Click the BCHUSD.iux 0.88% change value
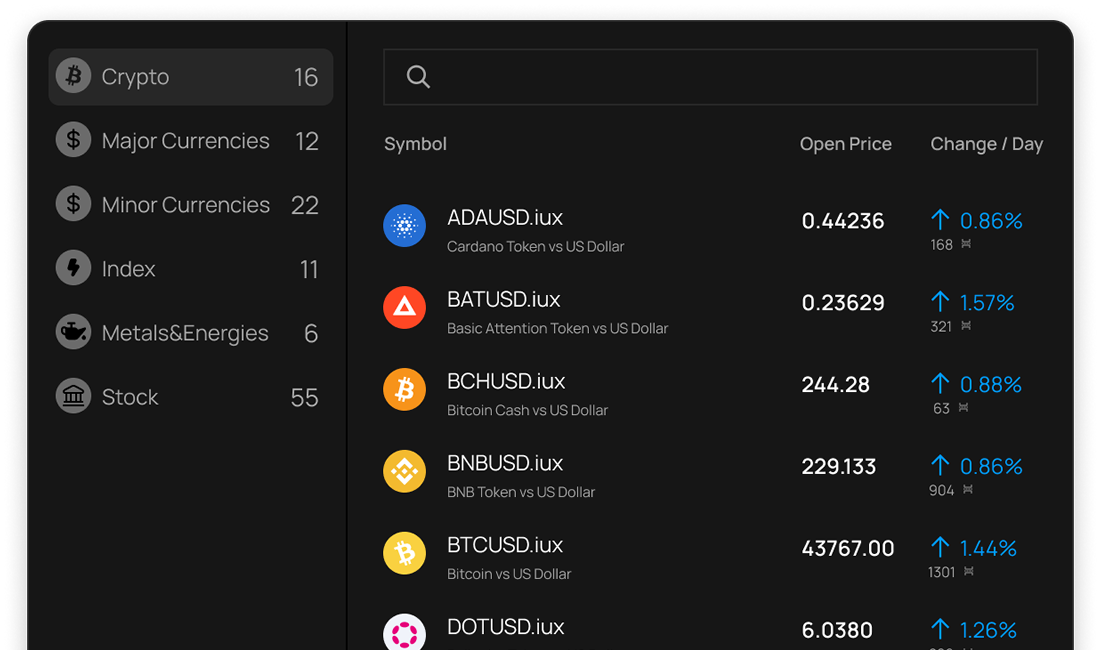 pyautogui.click(x=990, y=384)
